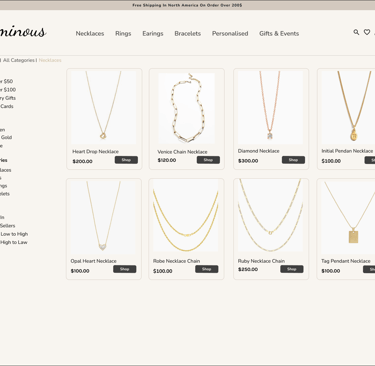Select the $100.00 Opal Heart Necklace price
The width and height of the screenshot is (375, 366).
(x=80, y=271)
